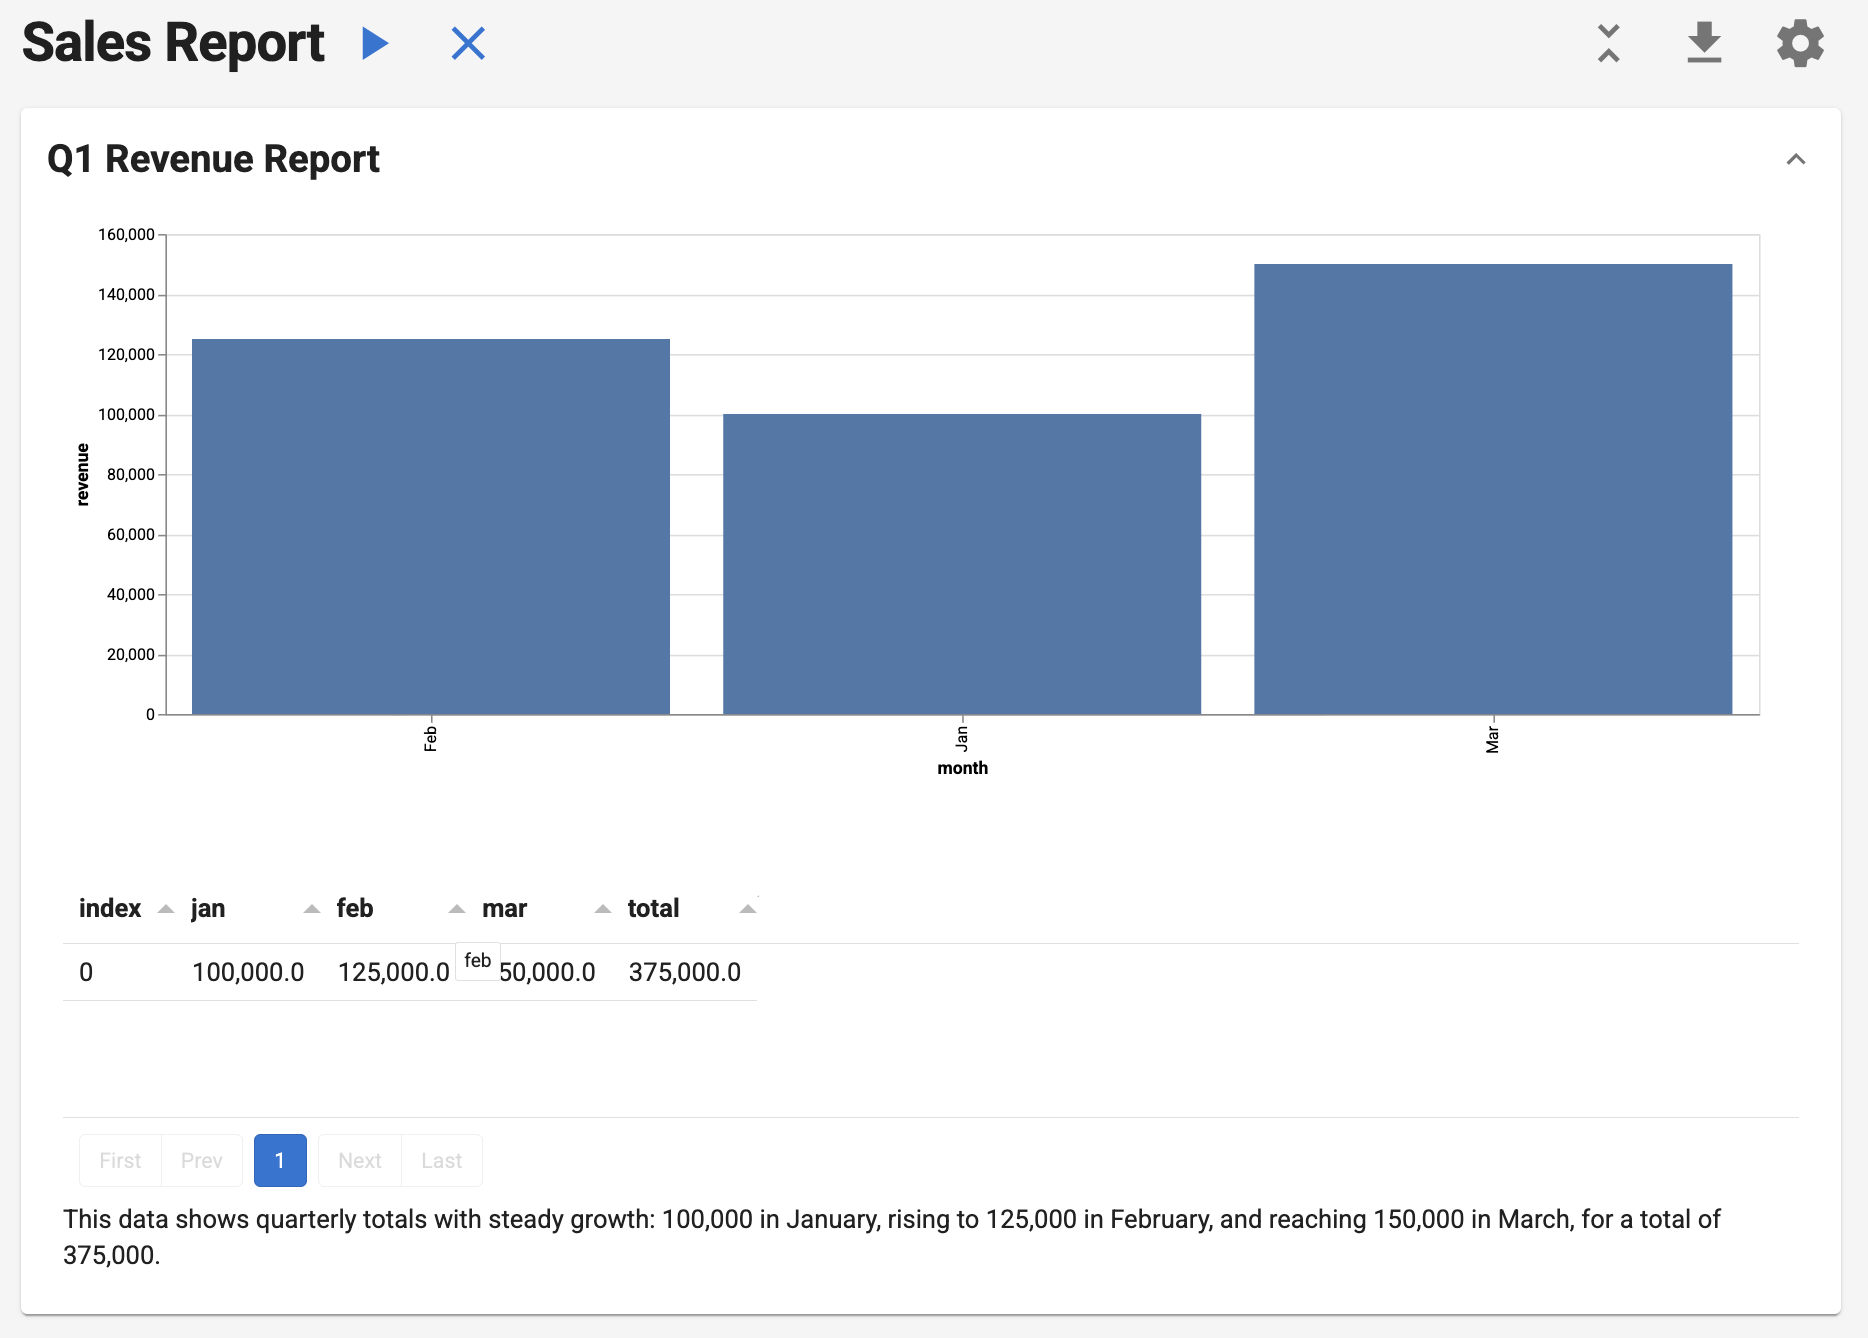Click the Prev pagination button
This screenshot has height=1338, width=1868.
[201, 1160]
